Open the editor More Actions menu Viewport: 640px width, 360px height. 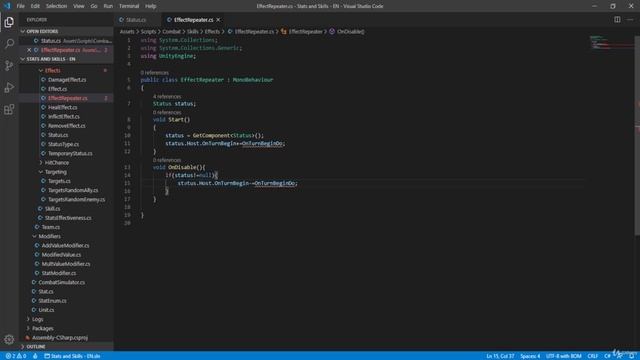coord(630,20)
